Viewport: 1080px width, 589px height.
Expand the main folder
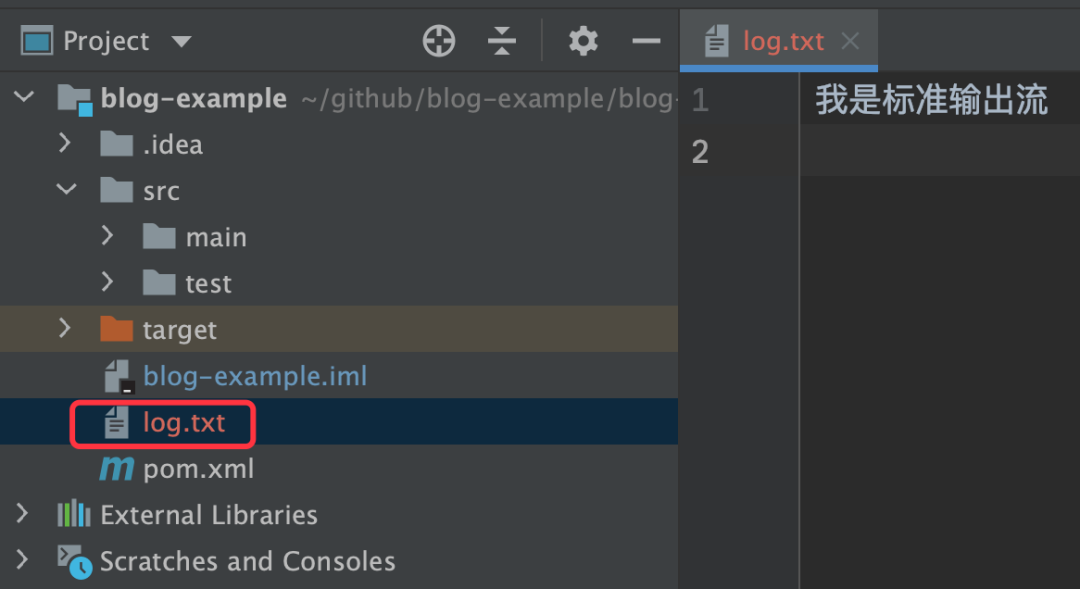(x=108, y=236)
